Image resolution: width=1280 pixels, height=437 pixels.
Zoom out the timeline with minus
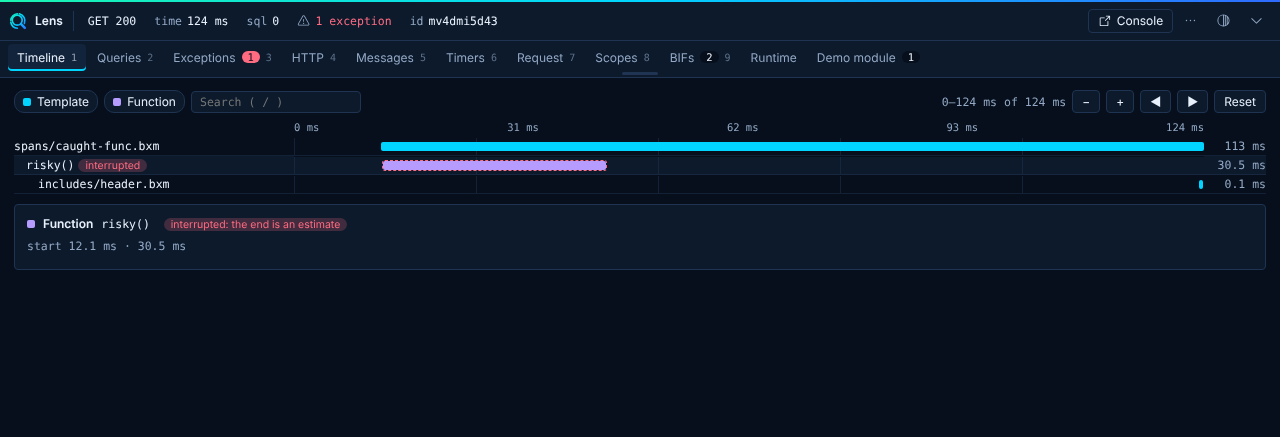pyautogui.click(x=1086, y=102)
